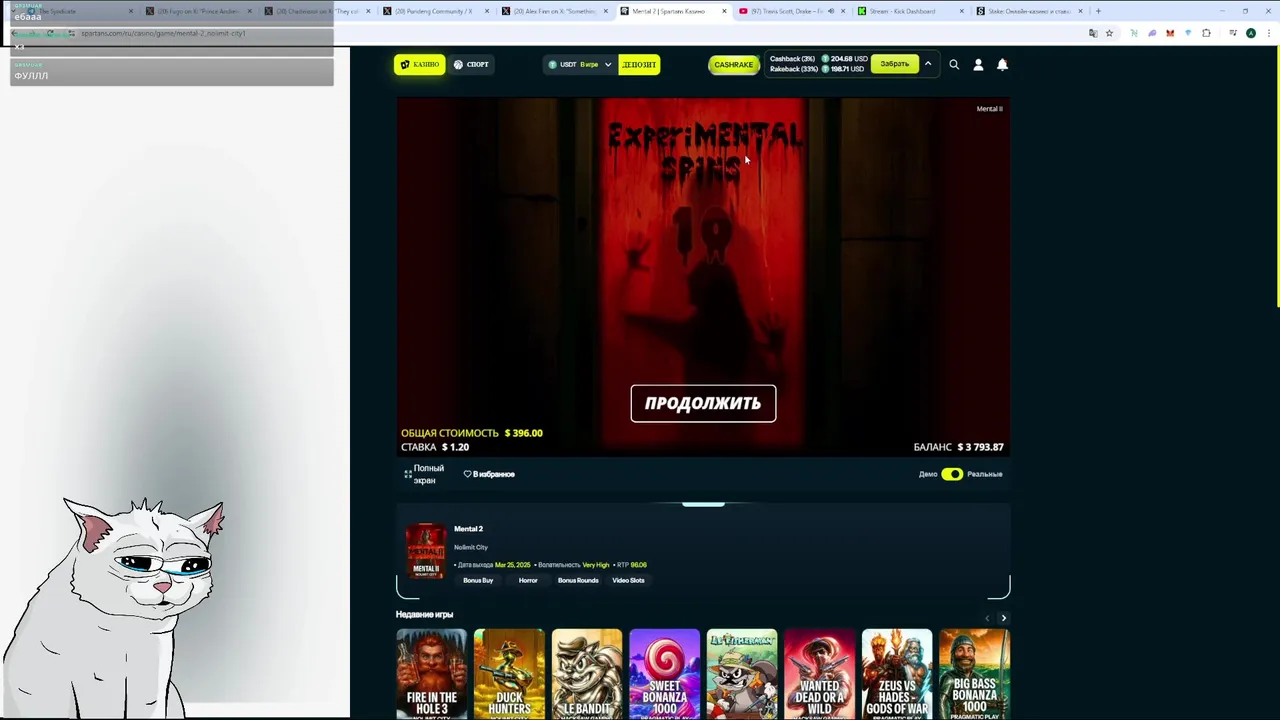
Task: Click the page vertical scrollbar
Action: [x=1276, y=175]
